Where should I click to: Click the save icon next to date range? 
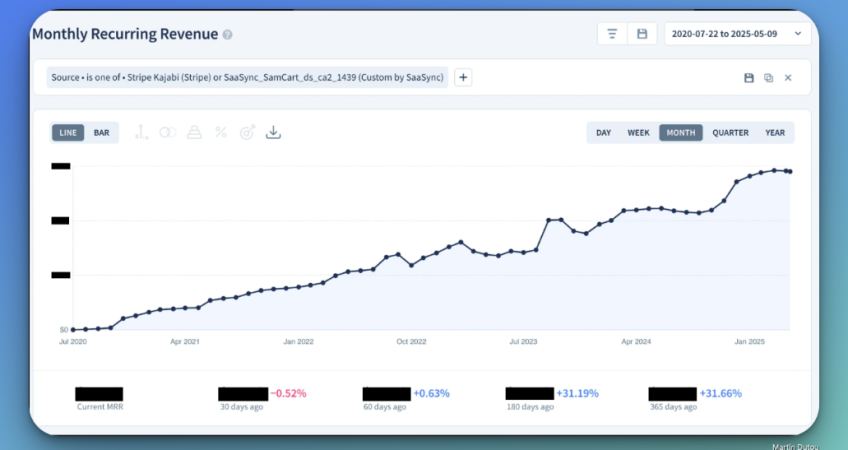point(642,34)
